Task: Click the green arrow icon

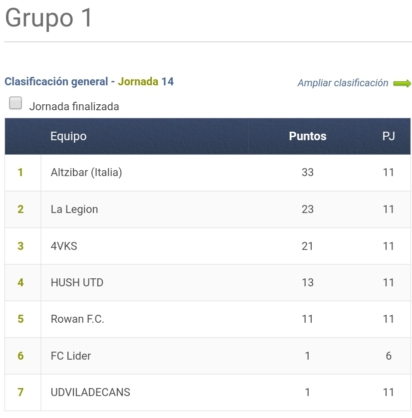Action: point(402,83)
